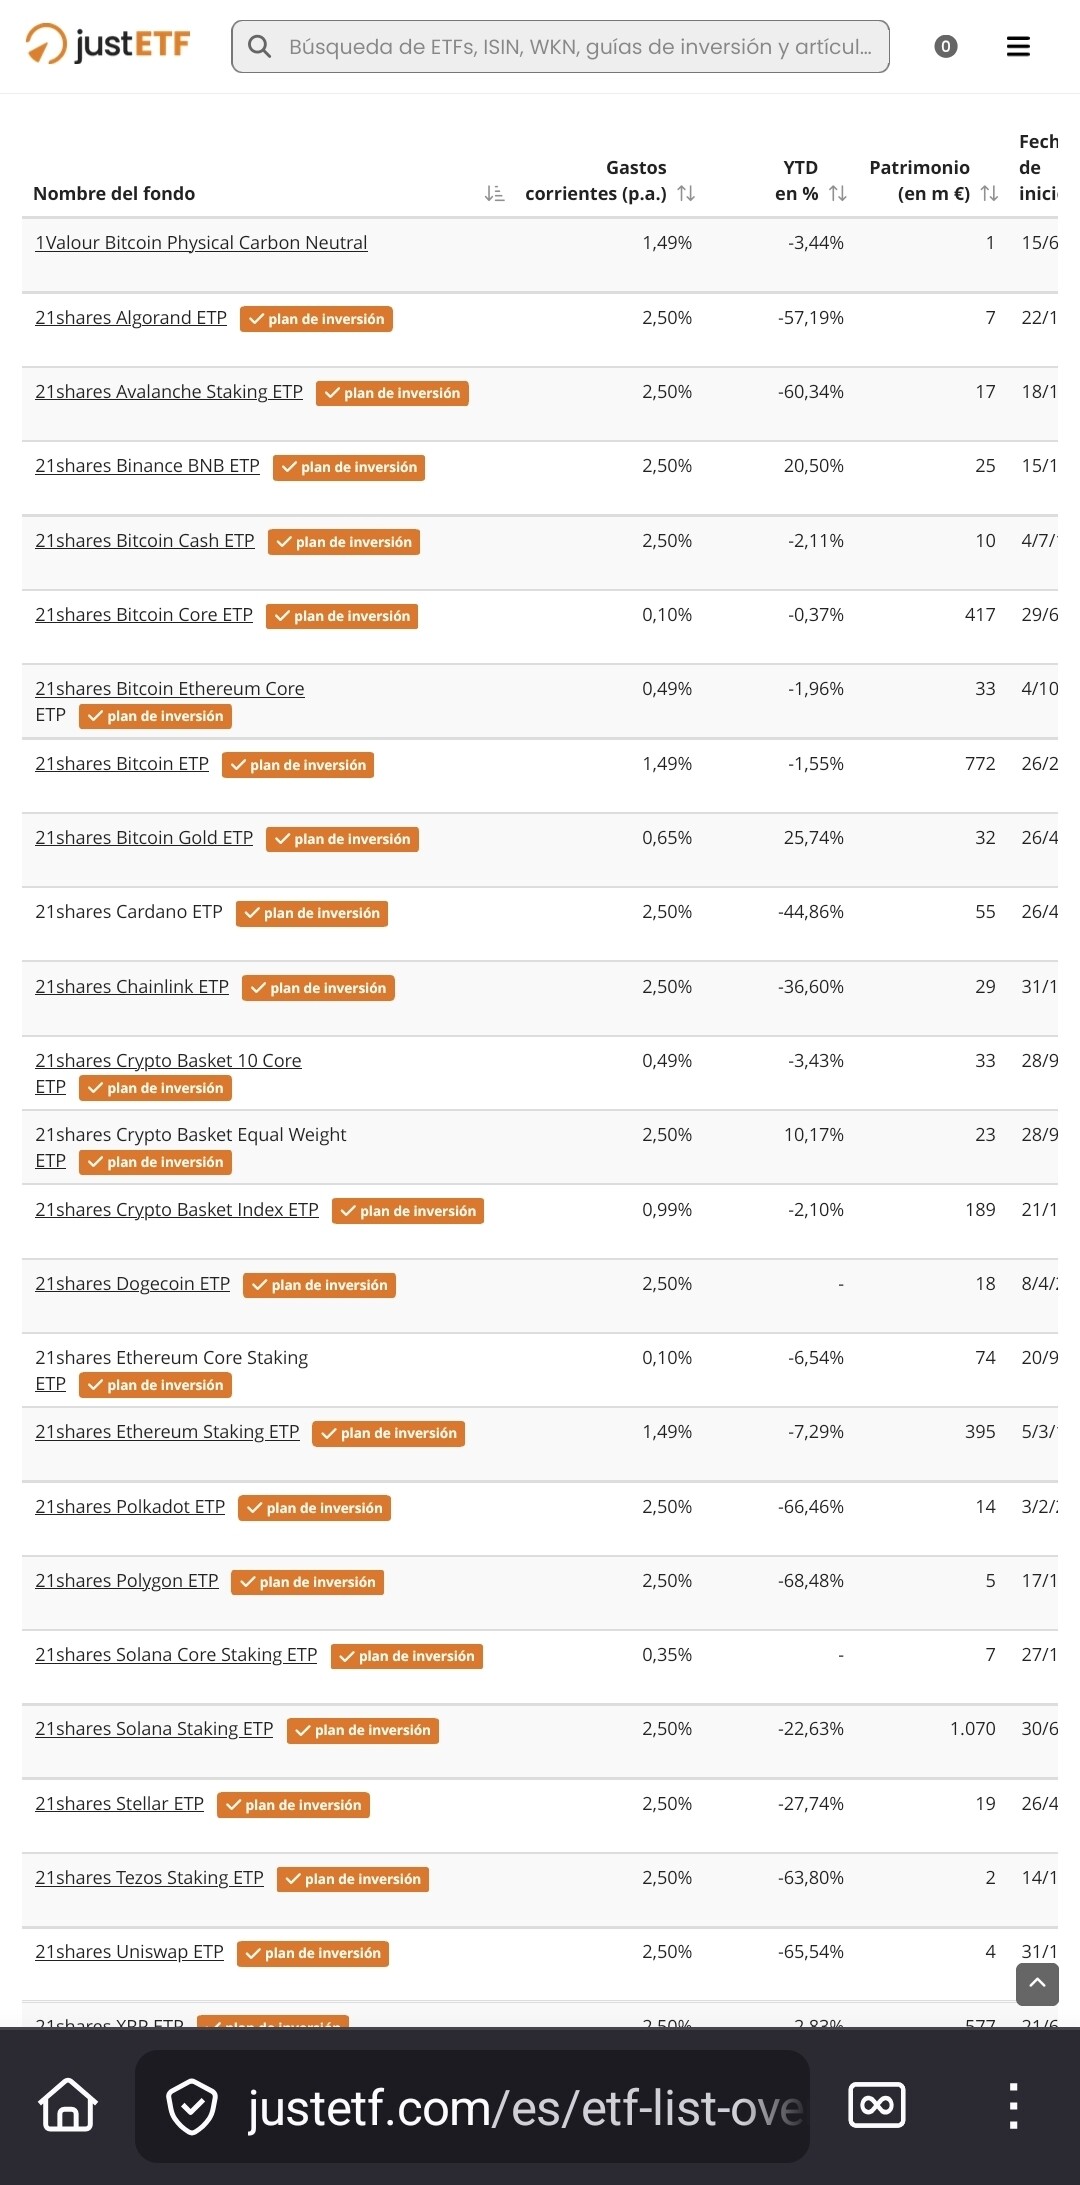Open the watchlist counter badge
Viewport: 1080px width, 2185px height.
(945, 47)
